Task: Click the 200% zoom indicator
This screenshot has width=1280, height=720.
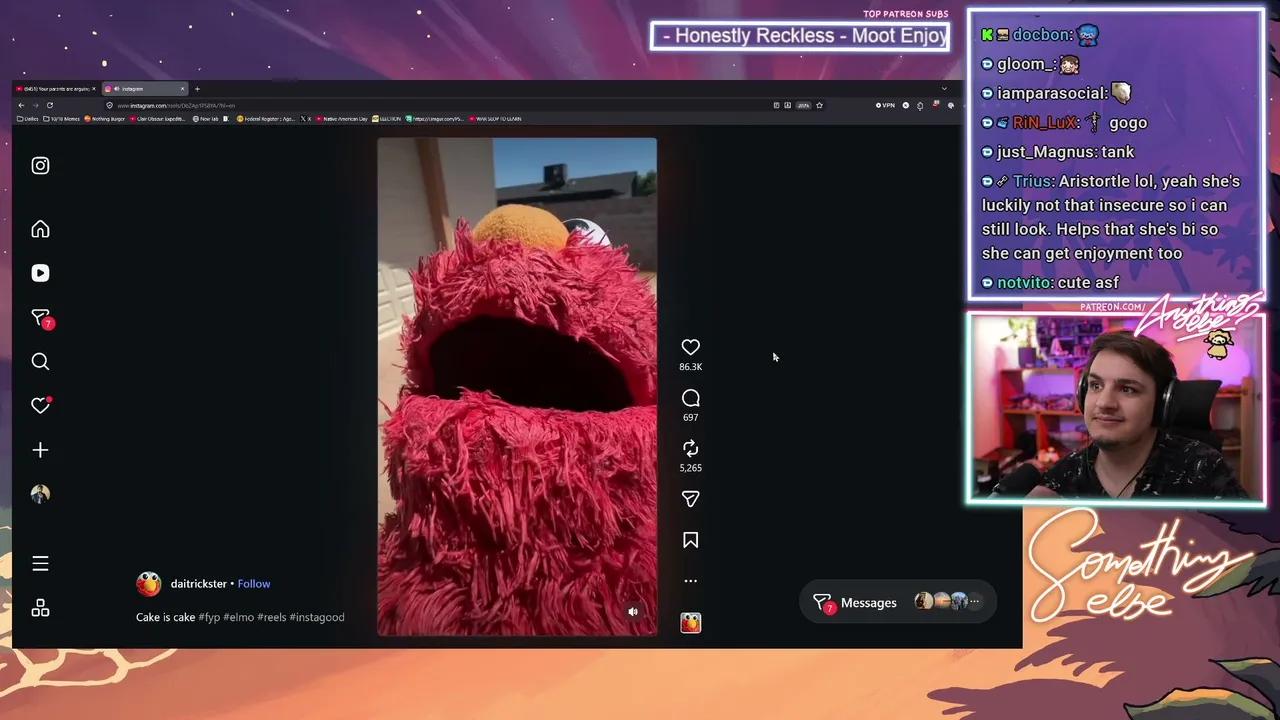Action: pyautogui.click(x=803, y=105)
